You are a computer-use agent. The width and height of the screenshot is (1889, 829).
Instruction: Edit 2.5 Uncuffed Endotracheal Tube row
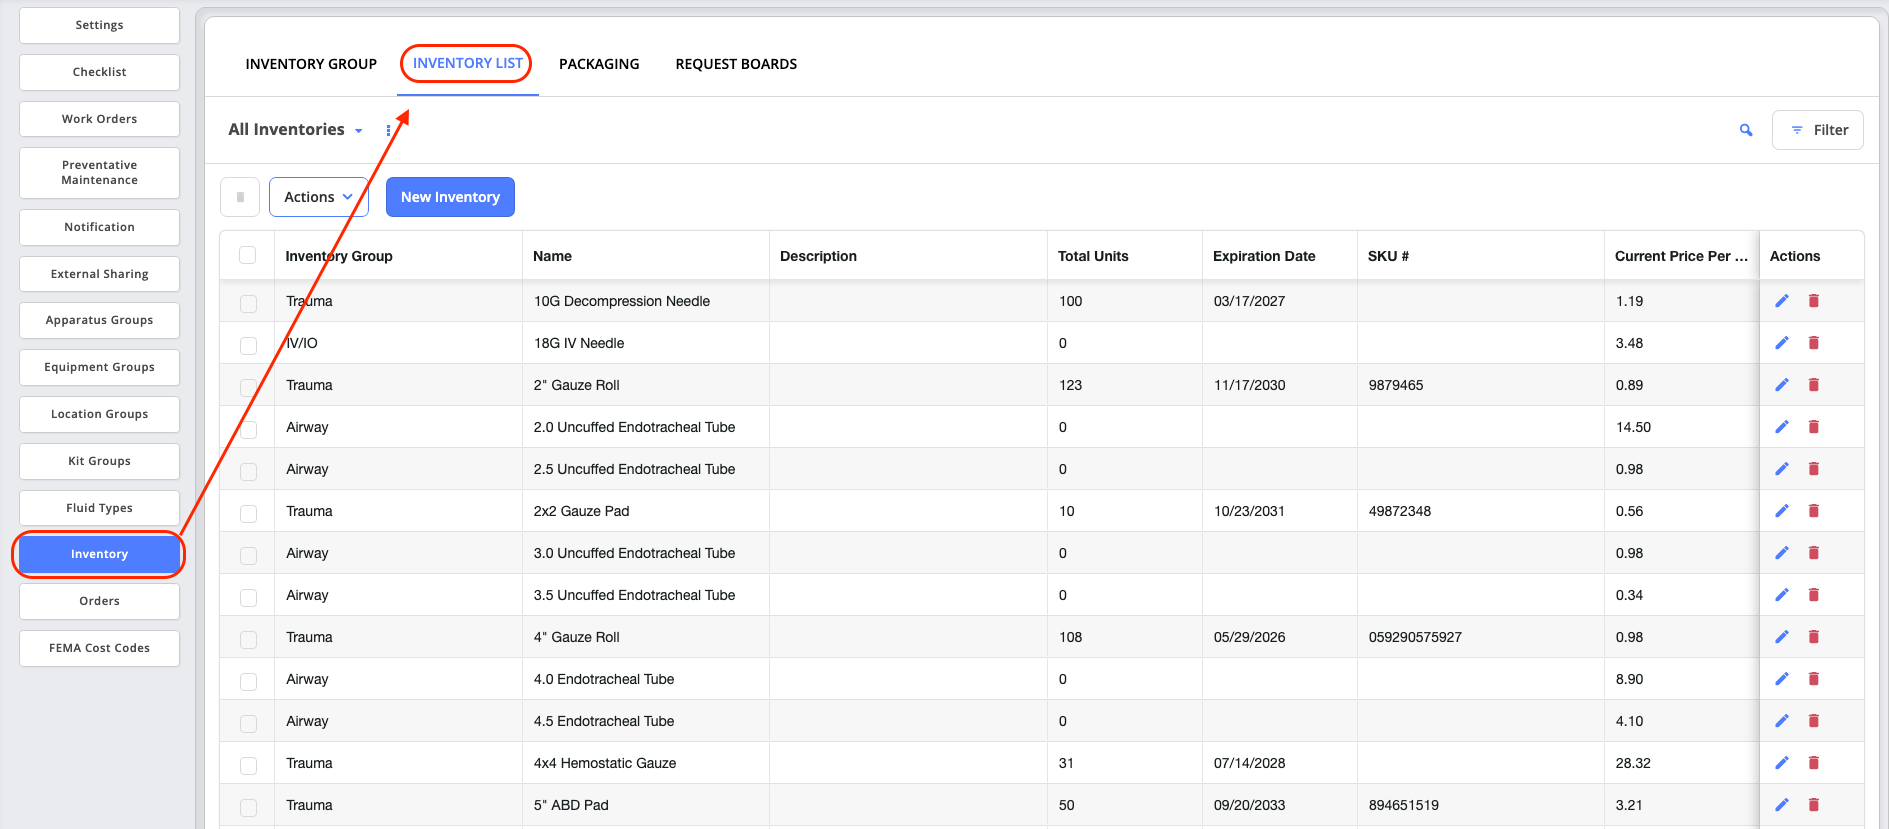point(1782,469)
